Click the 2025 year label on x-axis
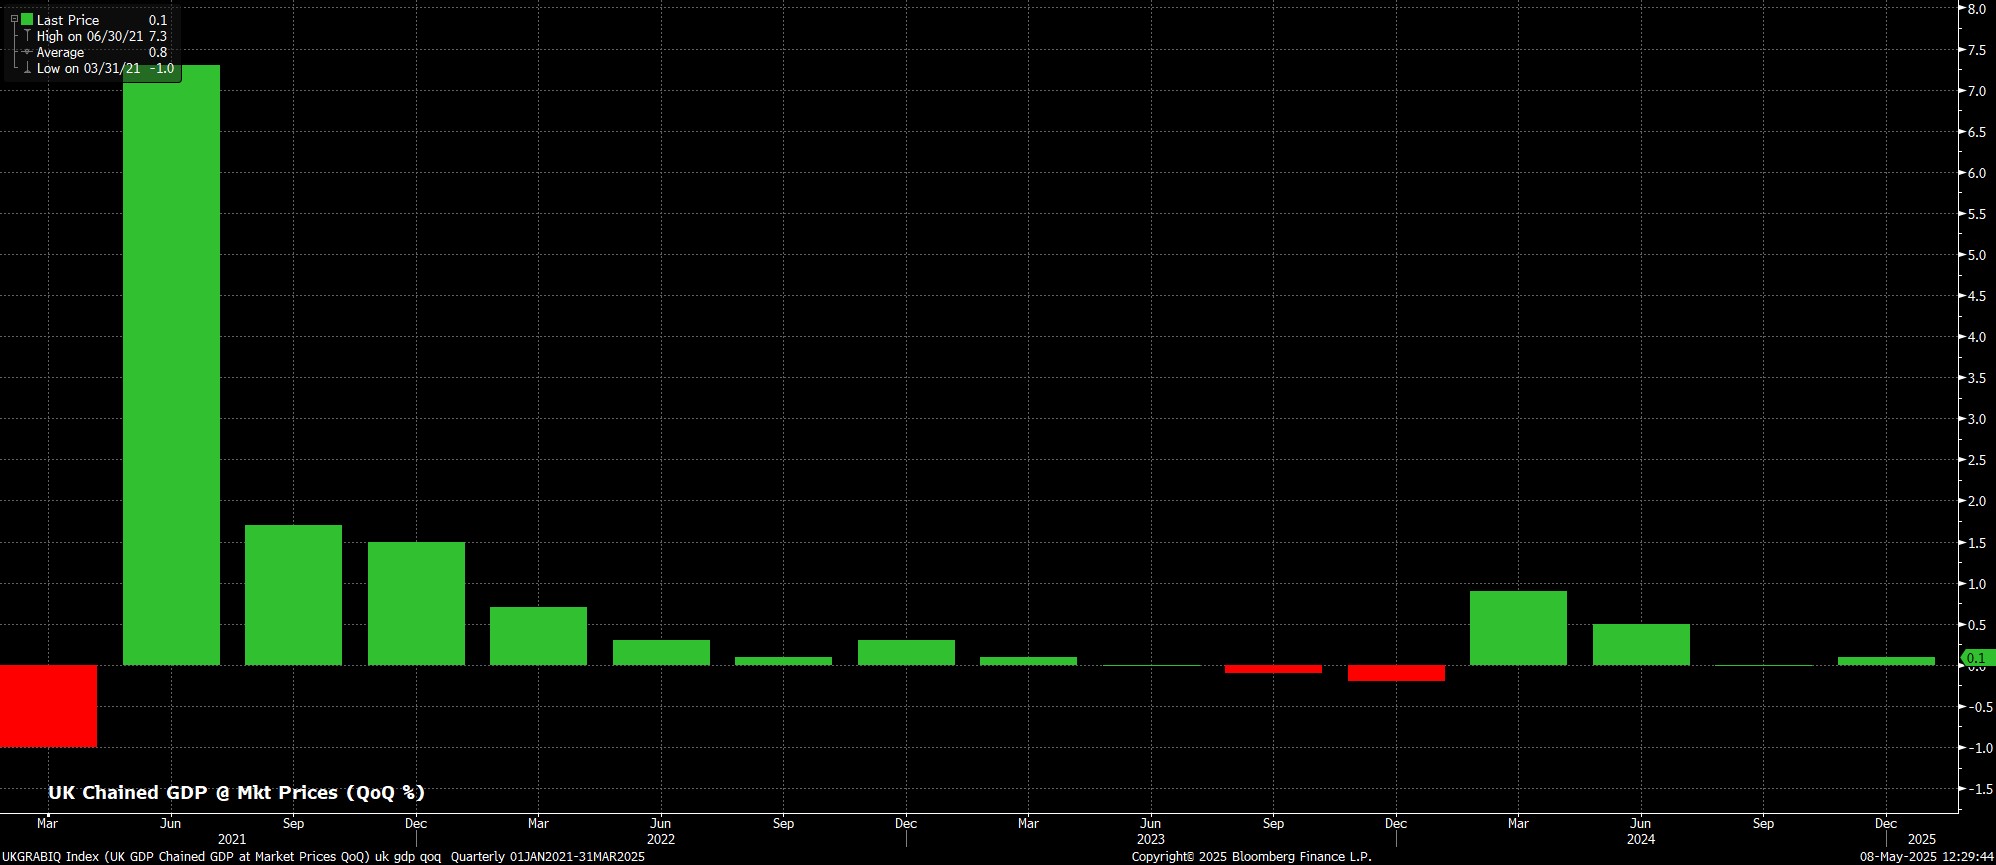This screenshot has height=865, width=1996. point(1922,840)
